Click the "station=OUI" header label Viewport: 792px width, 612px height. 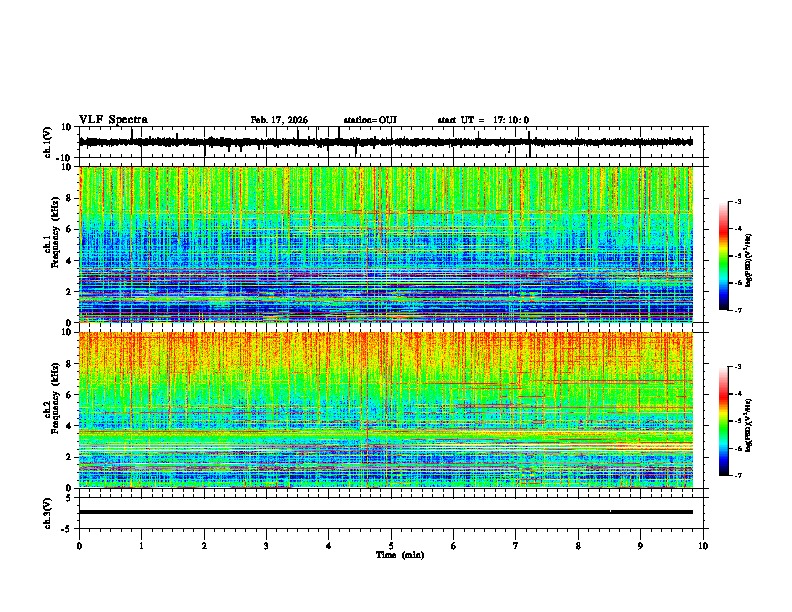coord(370,120)
